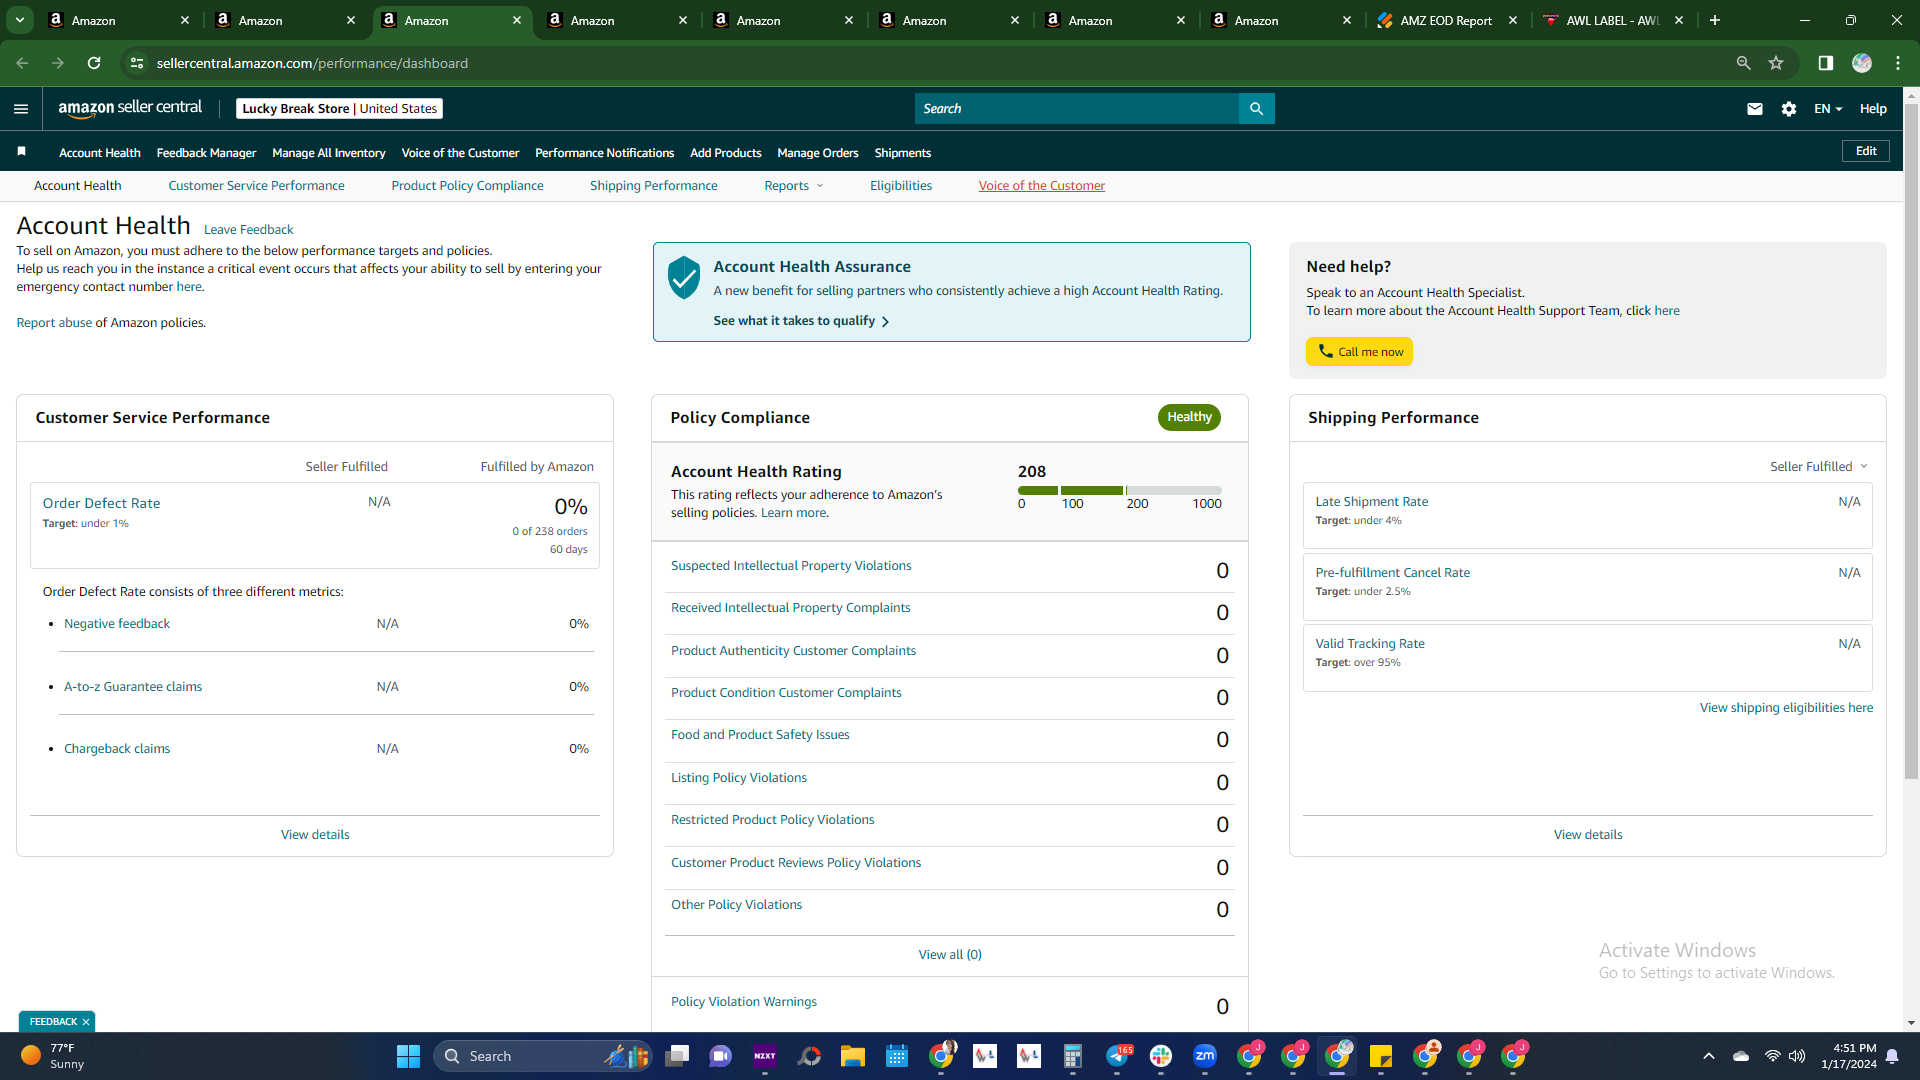This screenshot has height=1080, width=1920.
Task: Click the Edit button
Action: [1865, 151]
